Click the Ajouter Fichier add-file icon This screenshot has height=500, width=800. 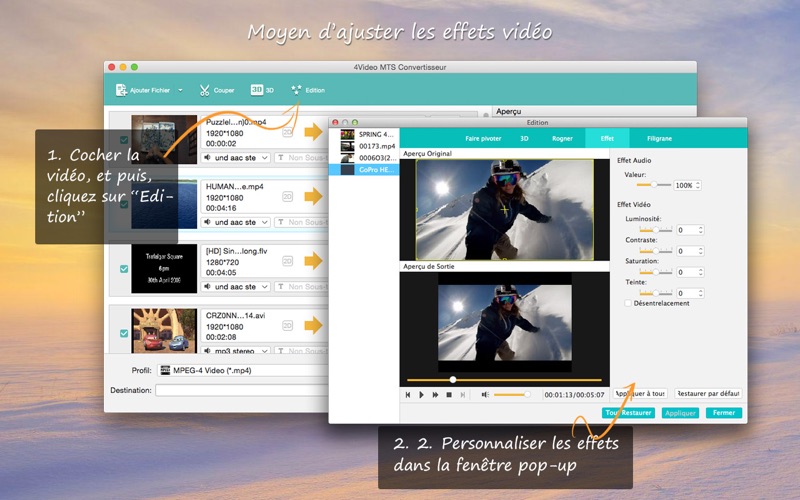[121, 90]
